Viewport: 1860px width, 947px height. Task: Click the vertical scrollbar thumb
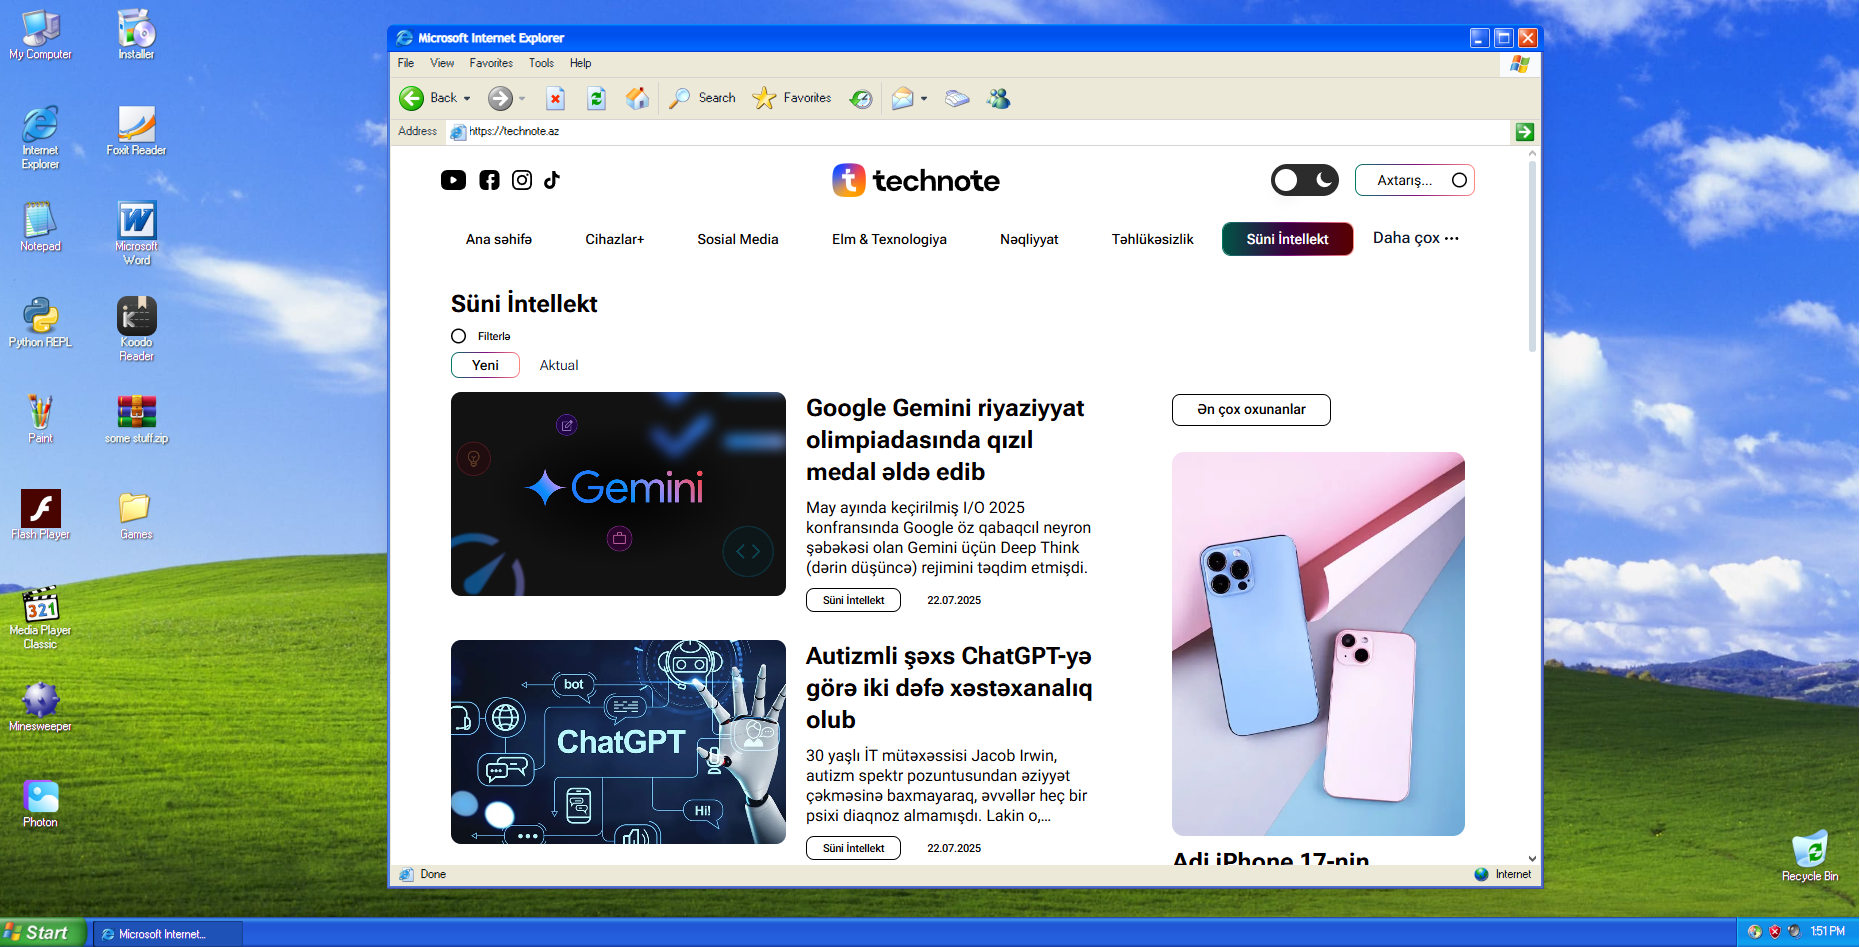pyautogui.click(x=1532, y=256)
